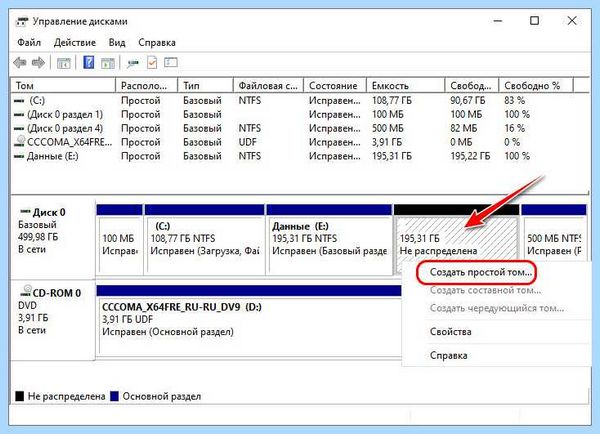Click the 108,77 ГБ capacity cell

392,101
